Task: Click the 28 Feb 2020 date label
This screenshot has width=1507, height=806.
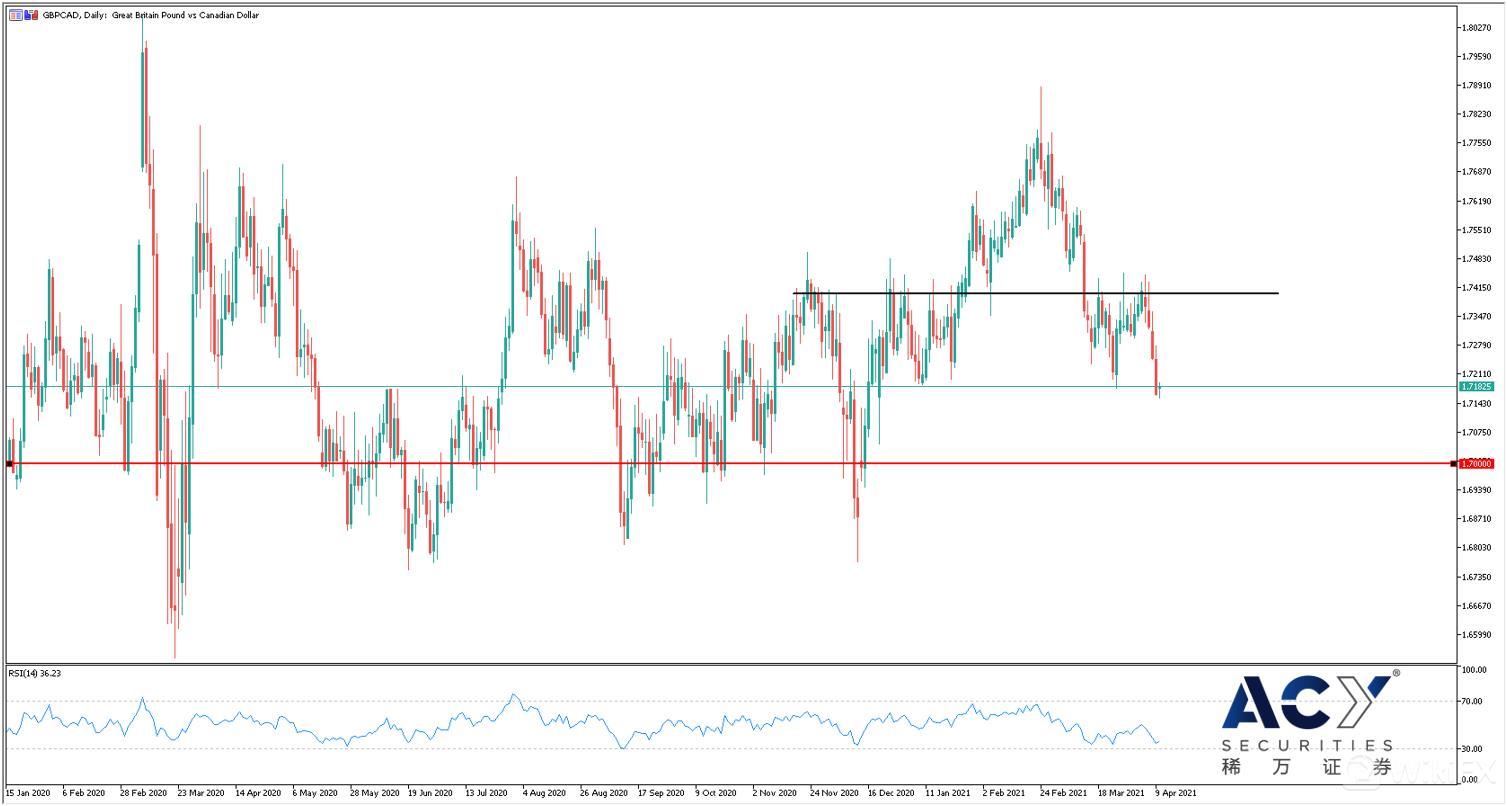Action: click(x=143, y=792)
